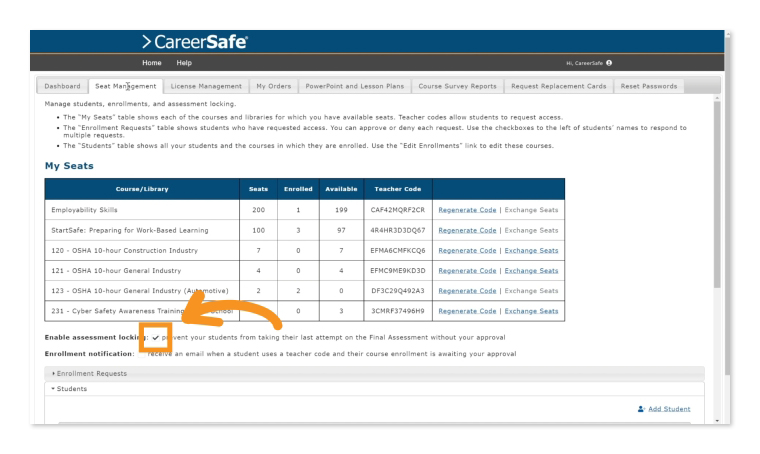Select 121 - OSHA 10-hour General Industry
This screenshot has width=760, height=454.
point(116,271)
